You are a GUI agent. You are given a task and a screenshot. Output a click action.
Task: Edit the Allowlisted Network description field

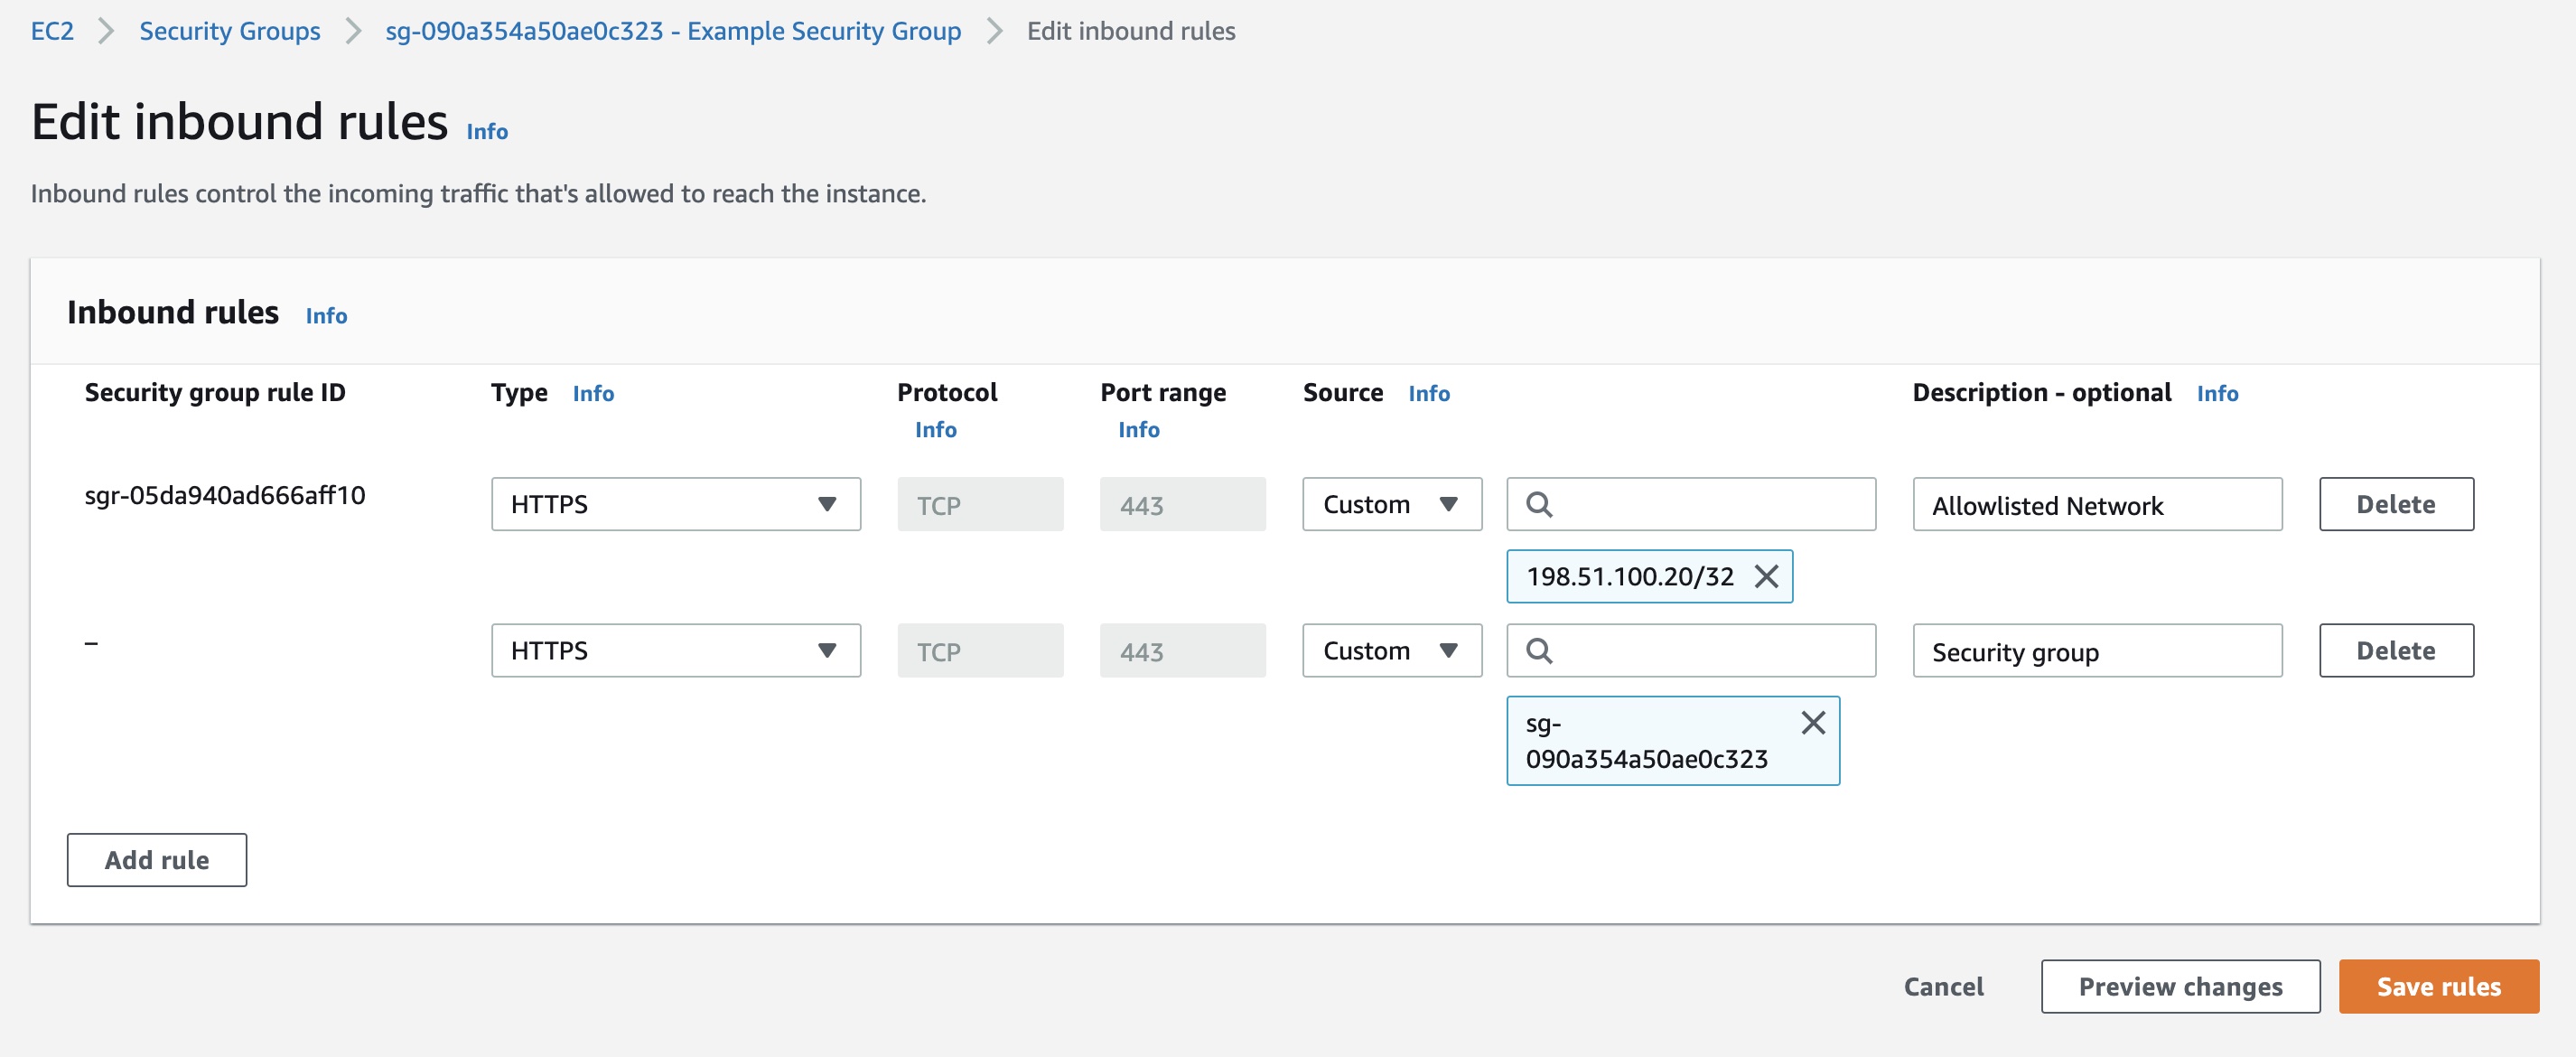2097,504
